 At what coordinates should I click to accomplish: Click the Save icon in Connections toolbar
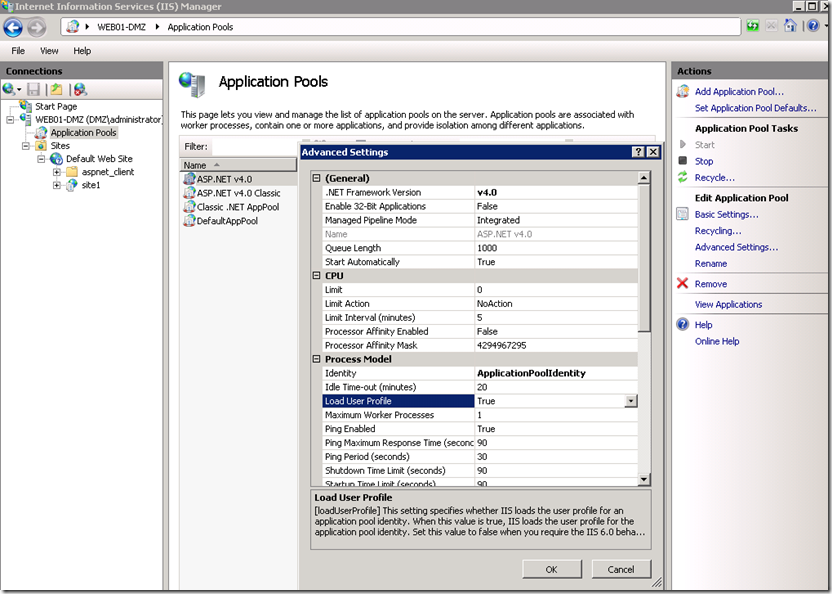(x=33, y=89)
